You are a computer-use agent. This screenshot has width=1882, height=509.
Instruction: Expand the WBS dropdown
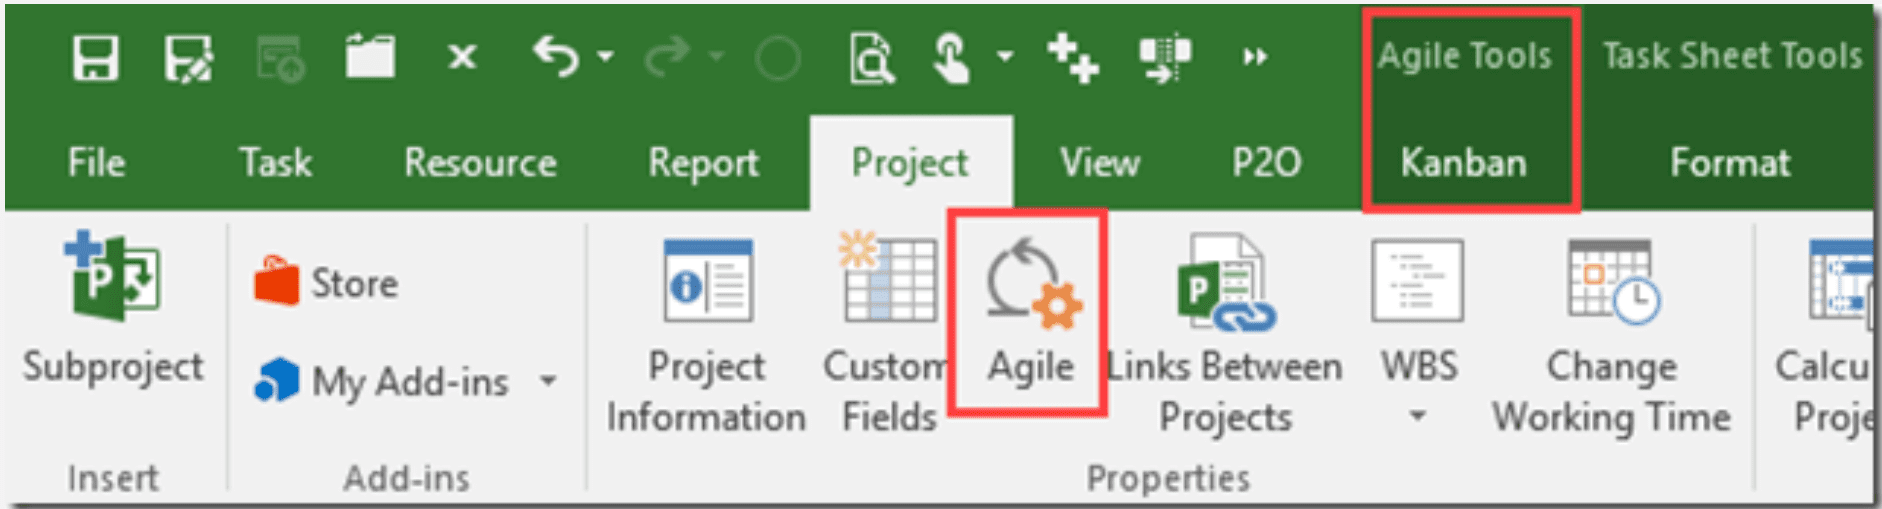pyautogui.click(x=1418, y=415)
